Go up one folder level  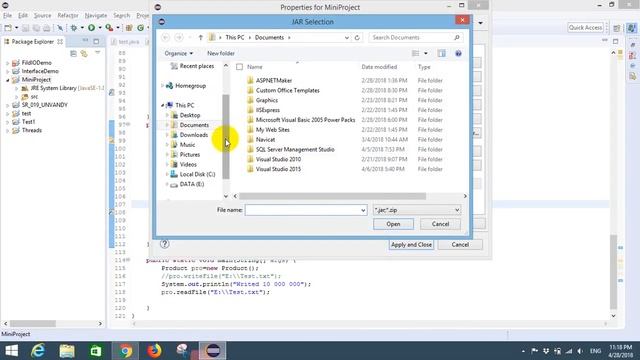(x=200, y=38)
